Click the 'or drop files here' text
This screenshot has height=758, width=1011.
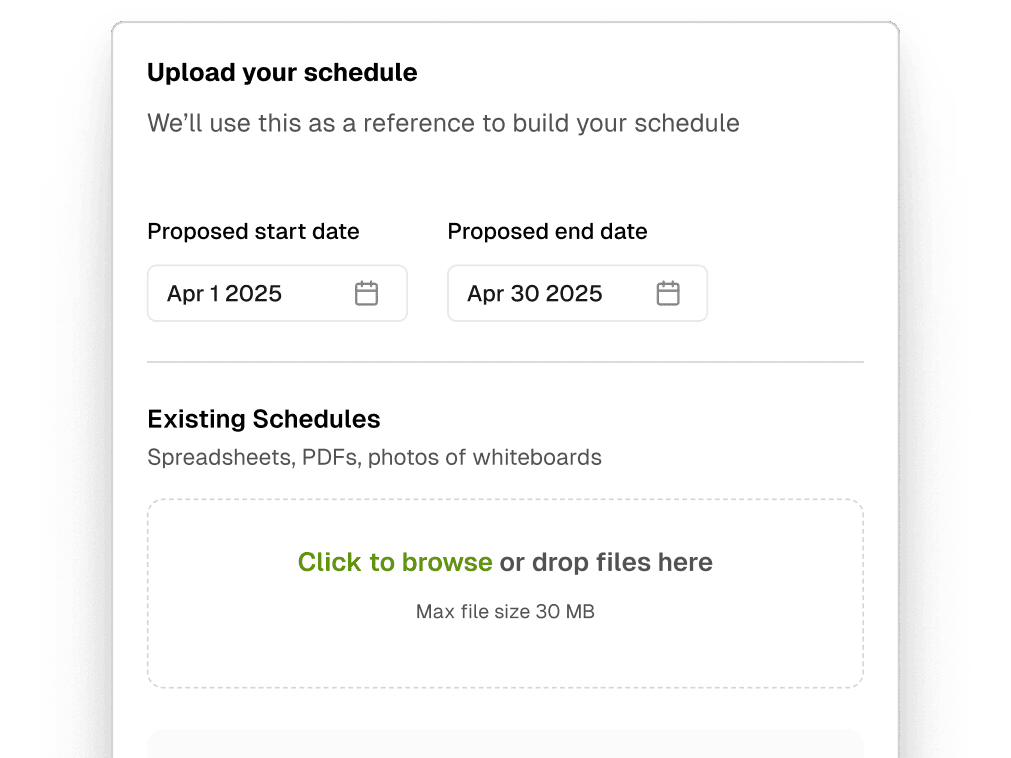tap(606, 562)
